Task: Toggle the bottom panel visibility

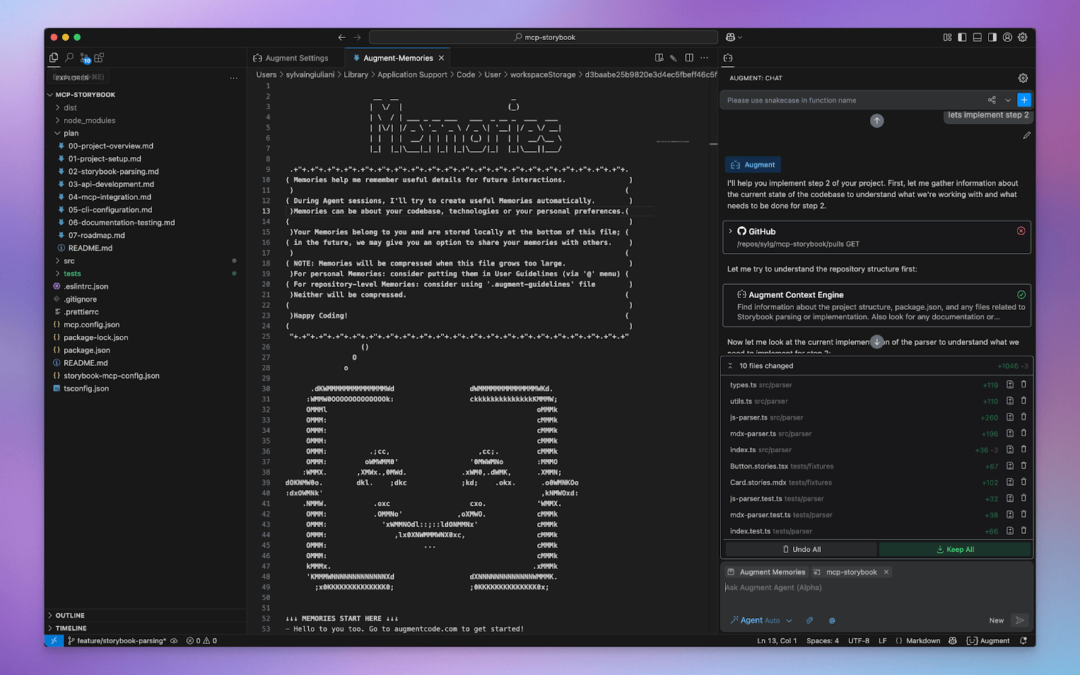Action: point(977,37)
